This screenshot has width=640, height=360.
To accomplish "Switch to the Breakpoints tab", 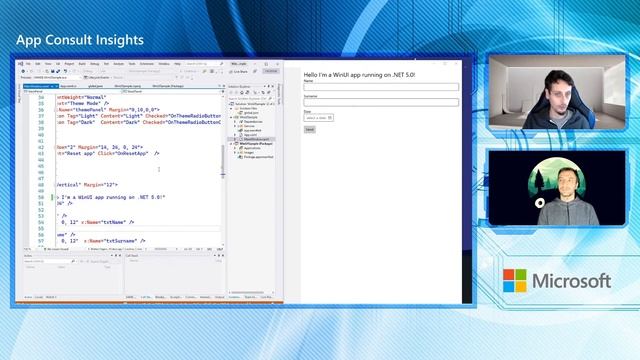I will [161, 297].
